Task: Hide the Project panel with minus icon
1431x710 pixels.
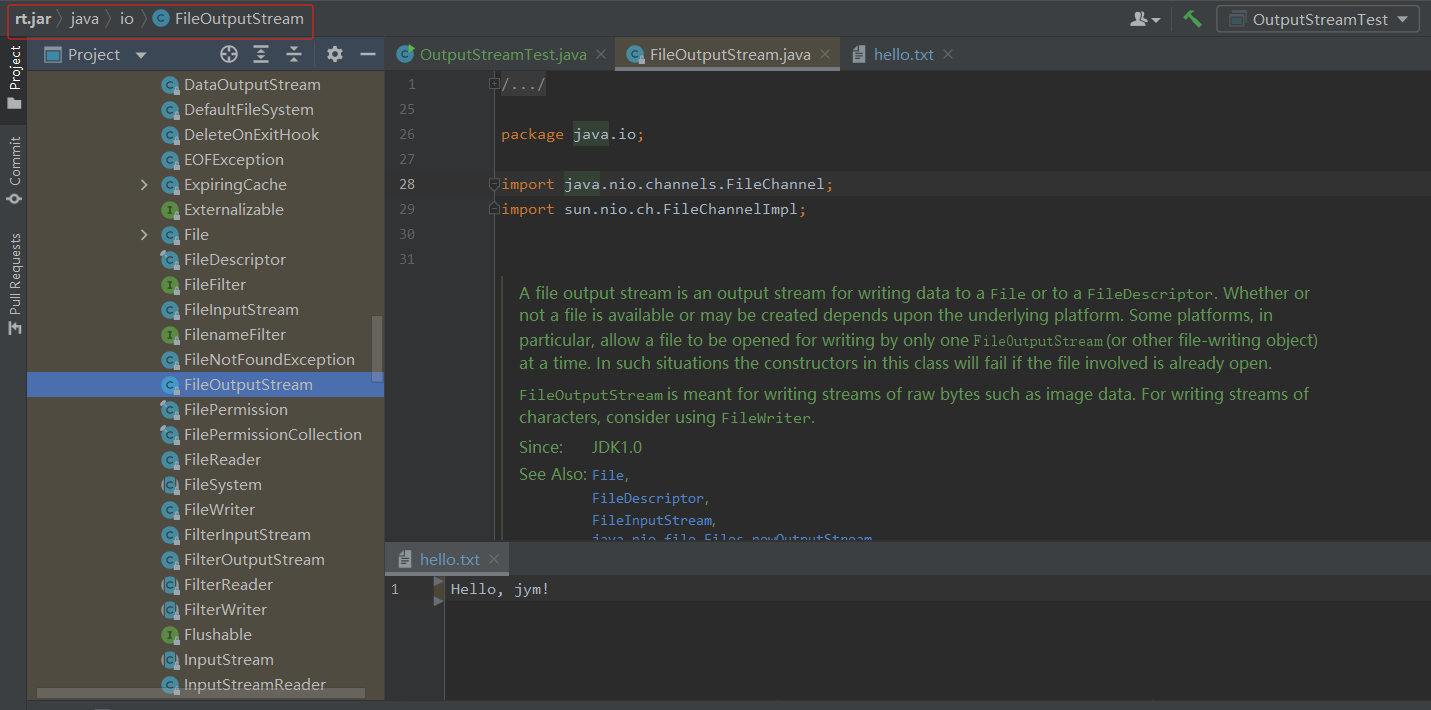Action: pos(368,55)
